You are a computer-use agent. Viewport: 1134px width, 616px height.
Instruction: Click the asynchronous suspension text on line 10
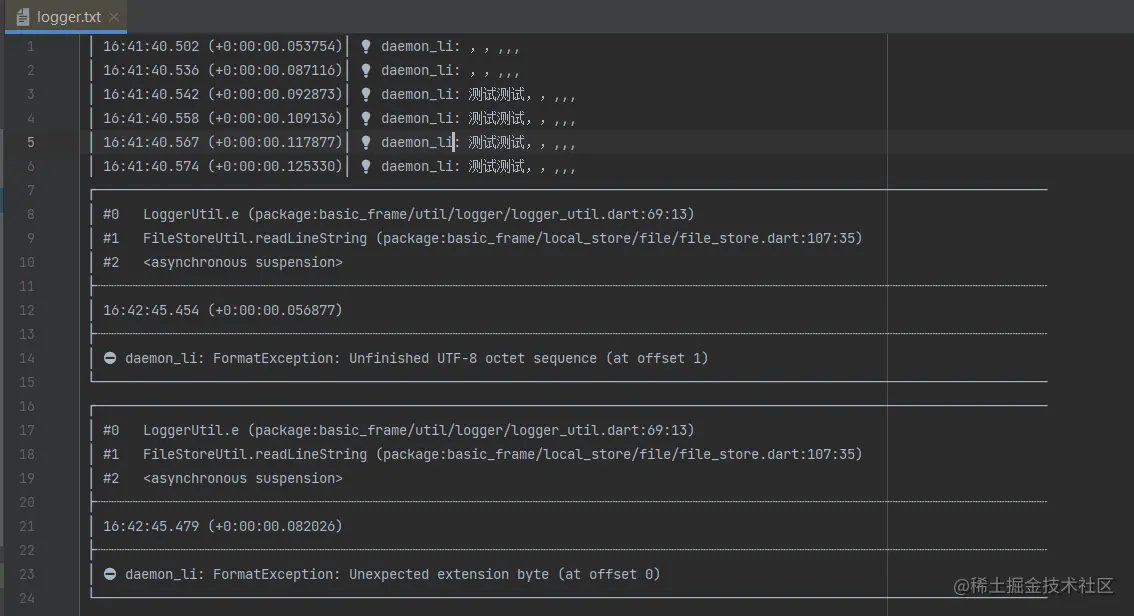point(243,262)
